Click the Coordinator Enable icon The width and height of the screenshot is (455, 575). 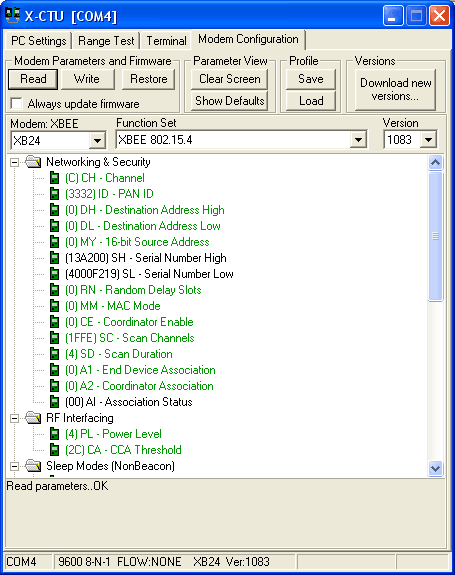click(54, 322)
